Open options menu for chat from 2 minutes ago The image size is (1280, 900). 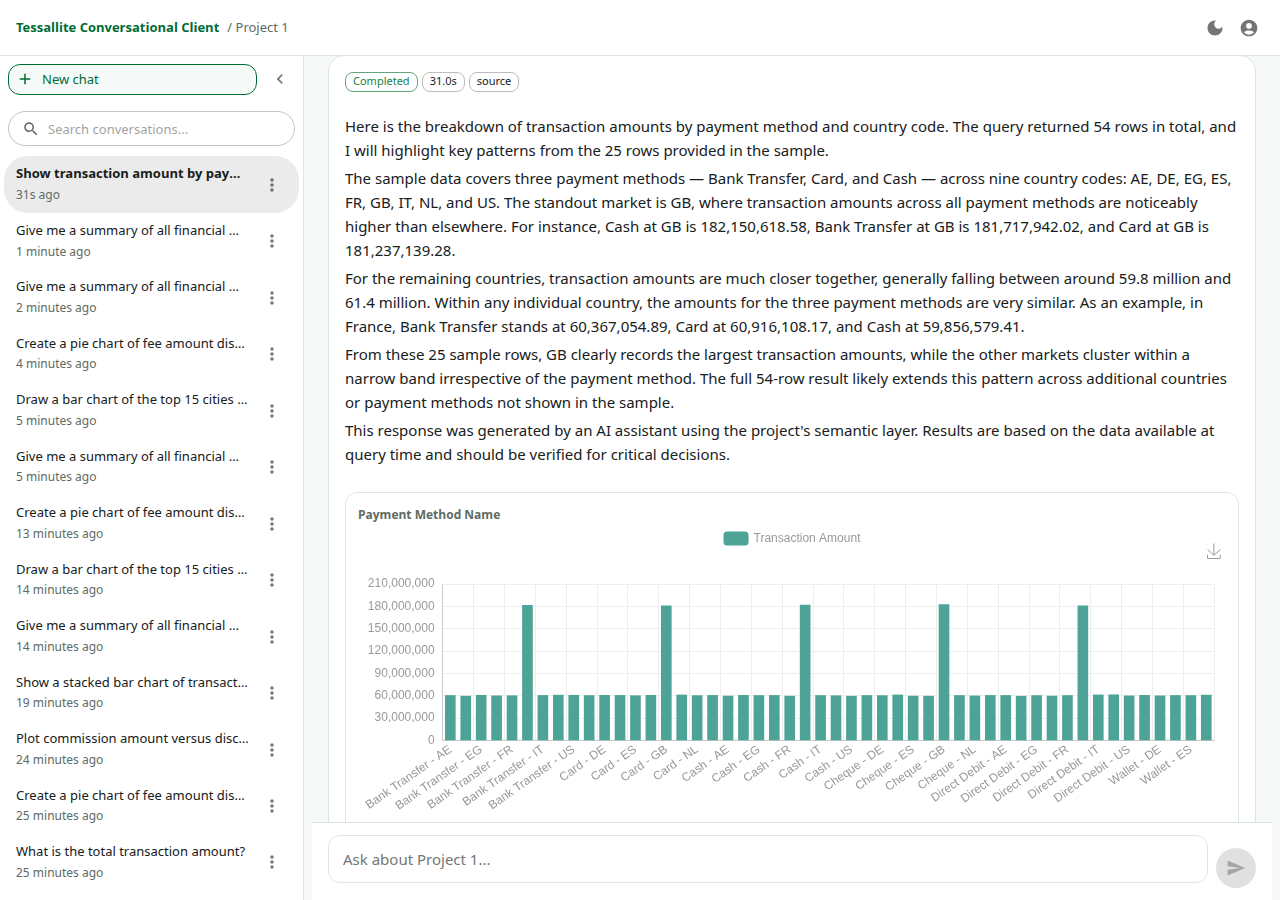pos(272,298)
